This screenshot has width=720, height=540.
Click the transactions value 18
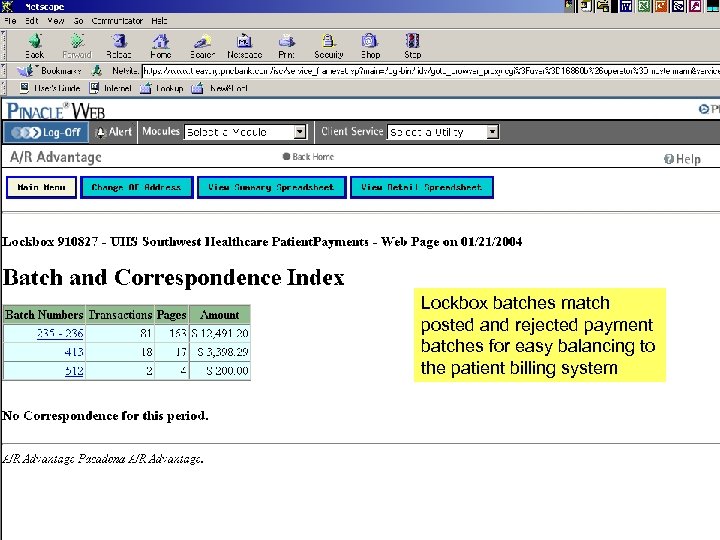(x=146, y=352)
